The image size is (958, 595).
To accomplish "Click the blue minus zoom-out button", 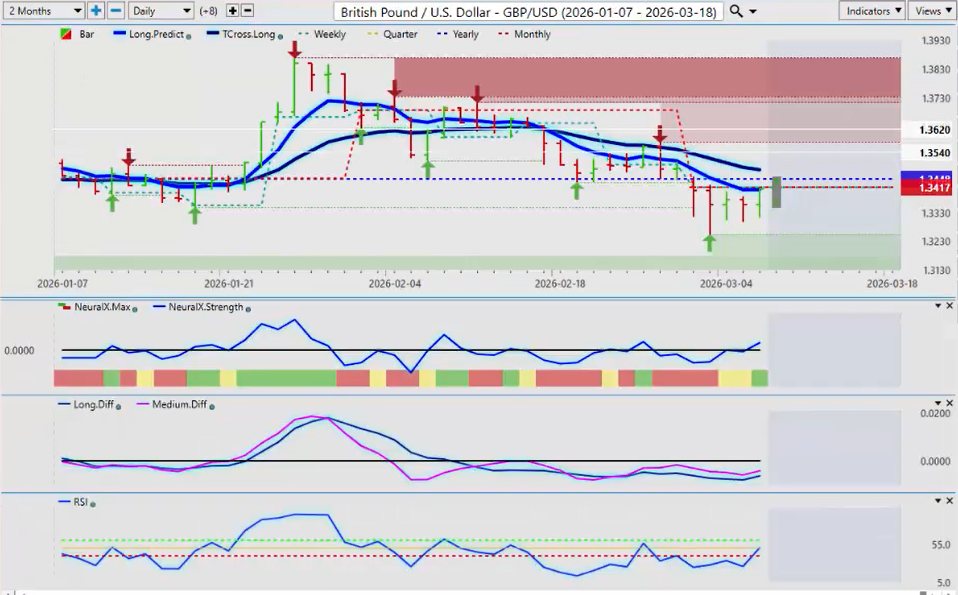I will click(x=115, y=10).
